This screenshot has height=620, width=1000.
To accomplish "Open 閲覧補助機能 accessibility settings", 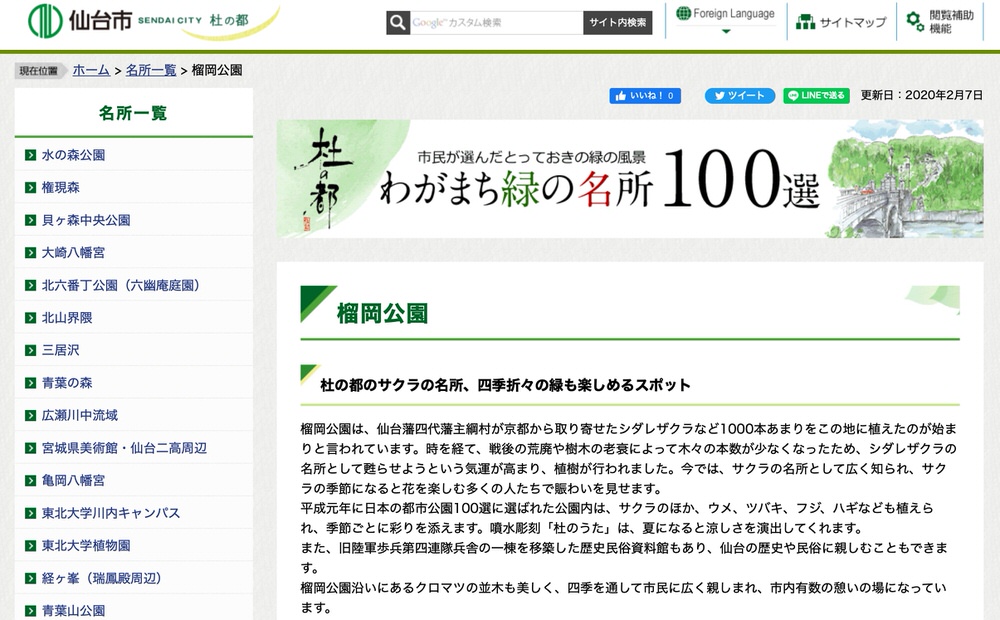I will (942, 22).
